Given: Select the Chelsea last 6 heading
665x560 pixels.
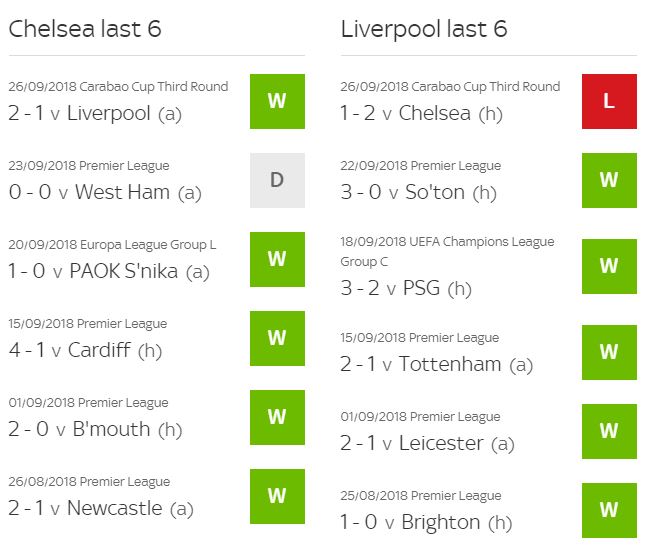Looking at the screenshot, I should coord(85,29).
